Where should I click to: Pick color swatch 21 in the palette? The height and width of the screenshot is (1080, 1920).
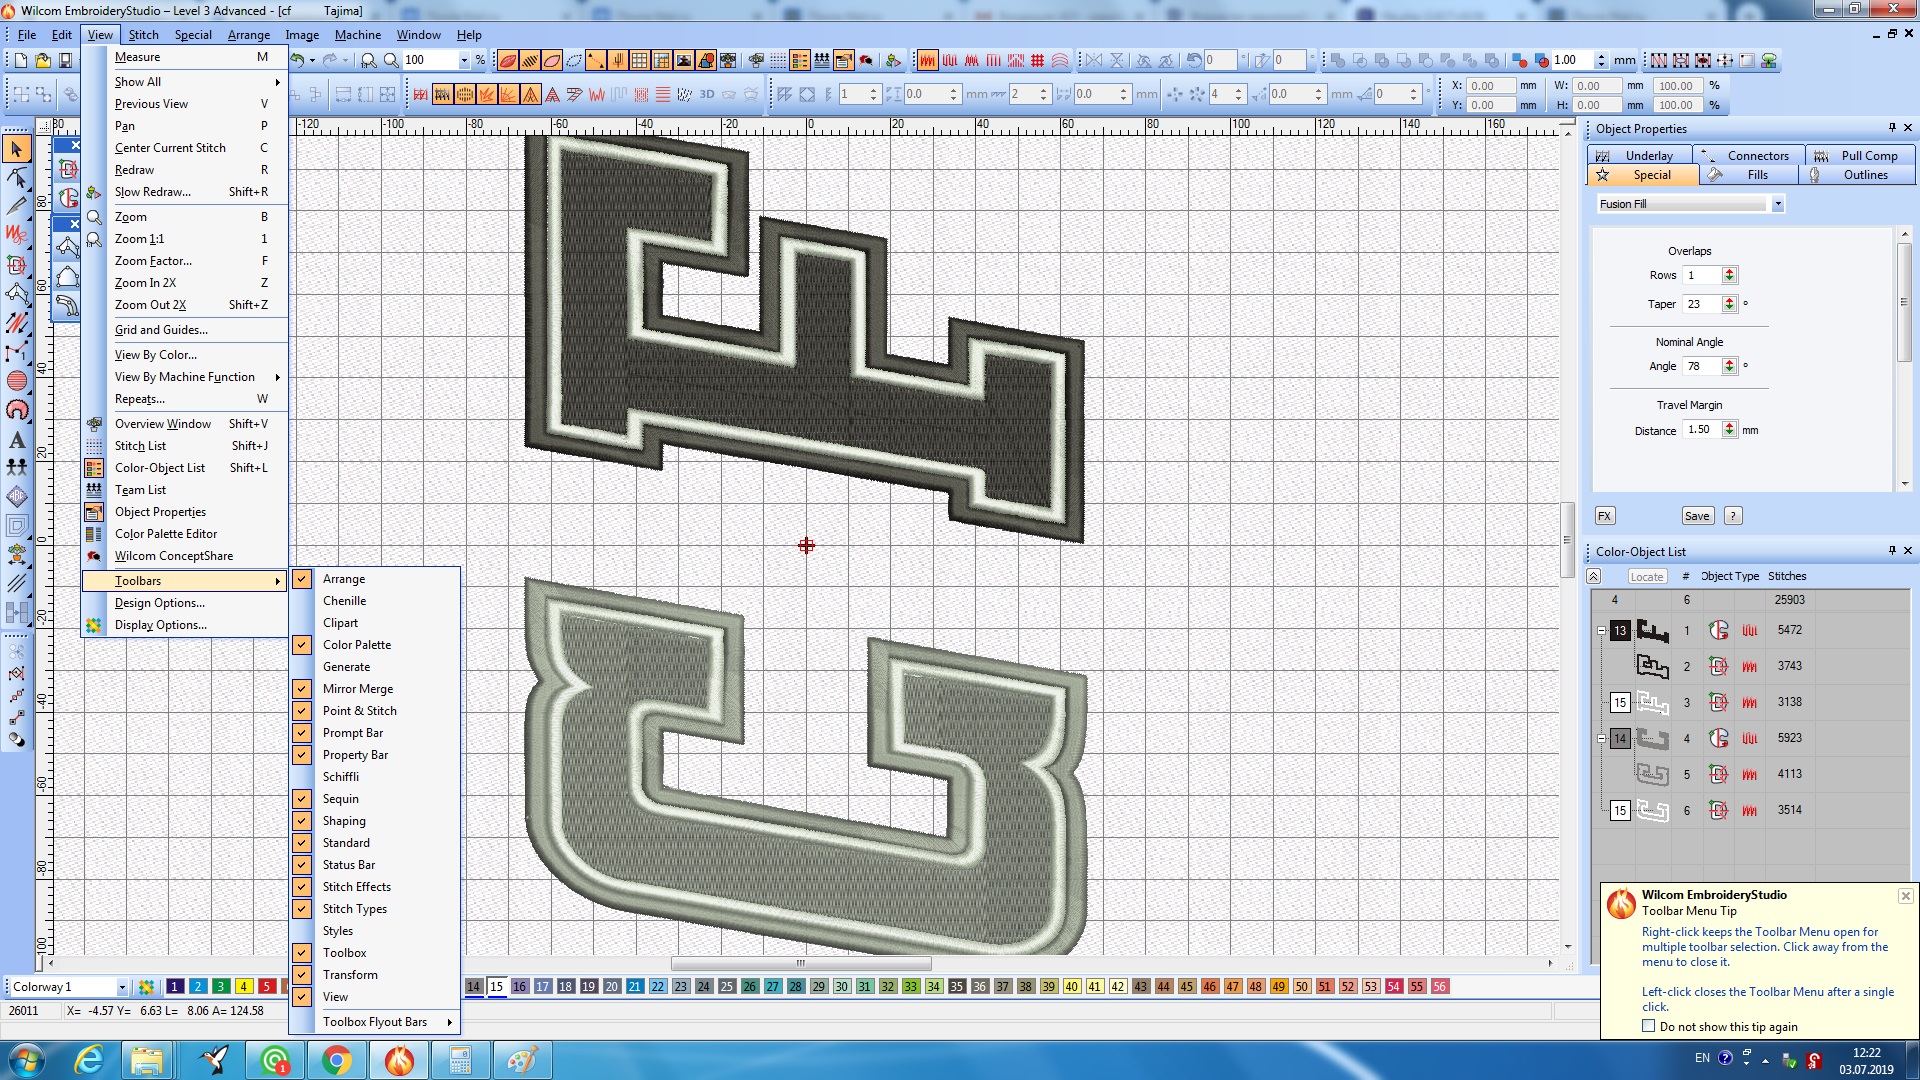click(x=635, y=987)
